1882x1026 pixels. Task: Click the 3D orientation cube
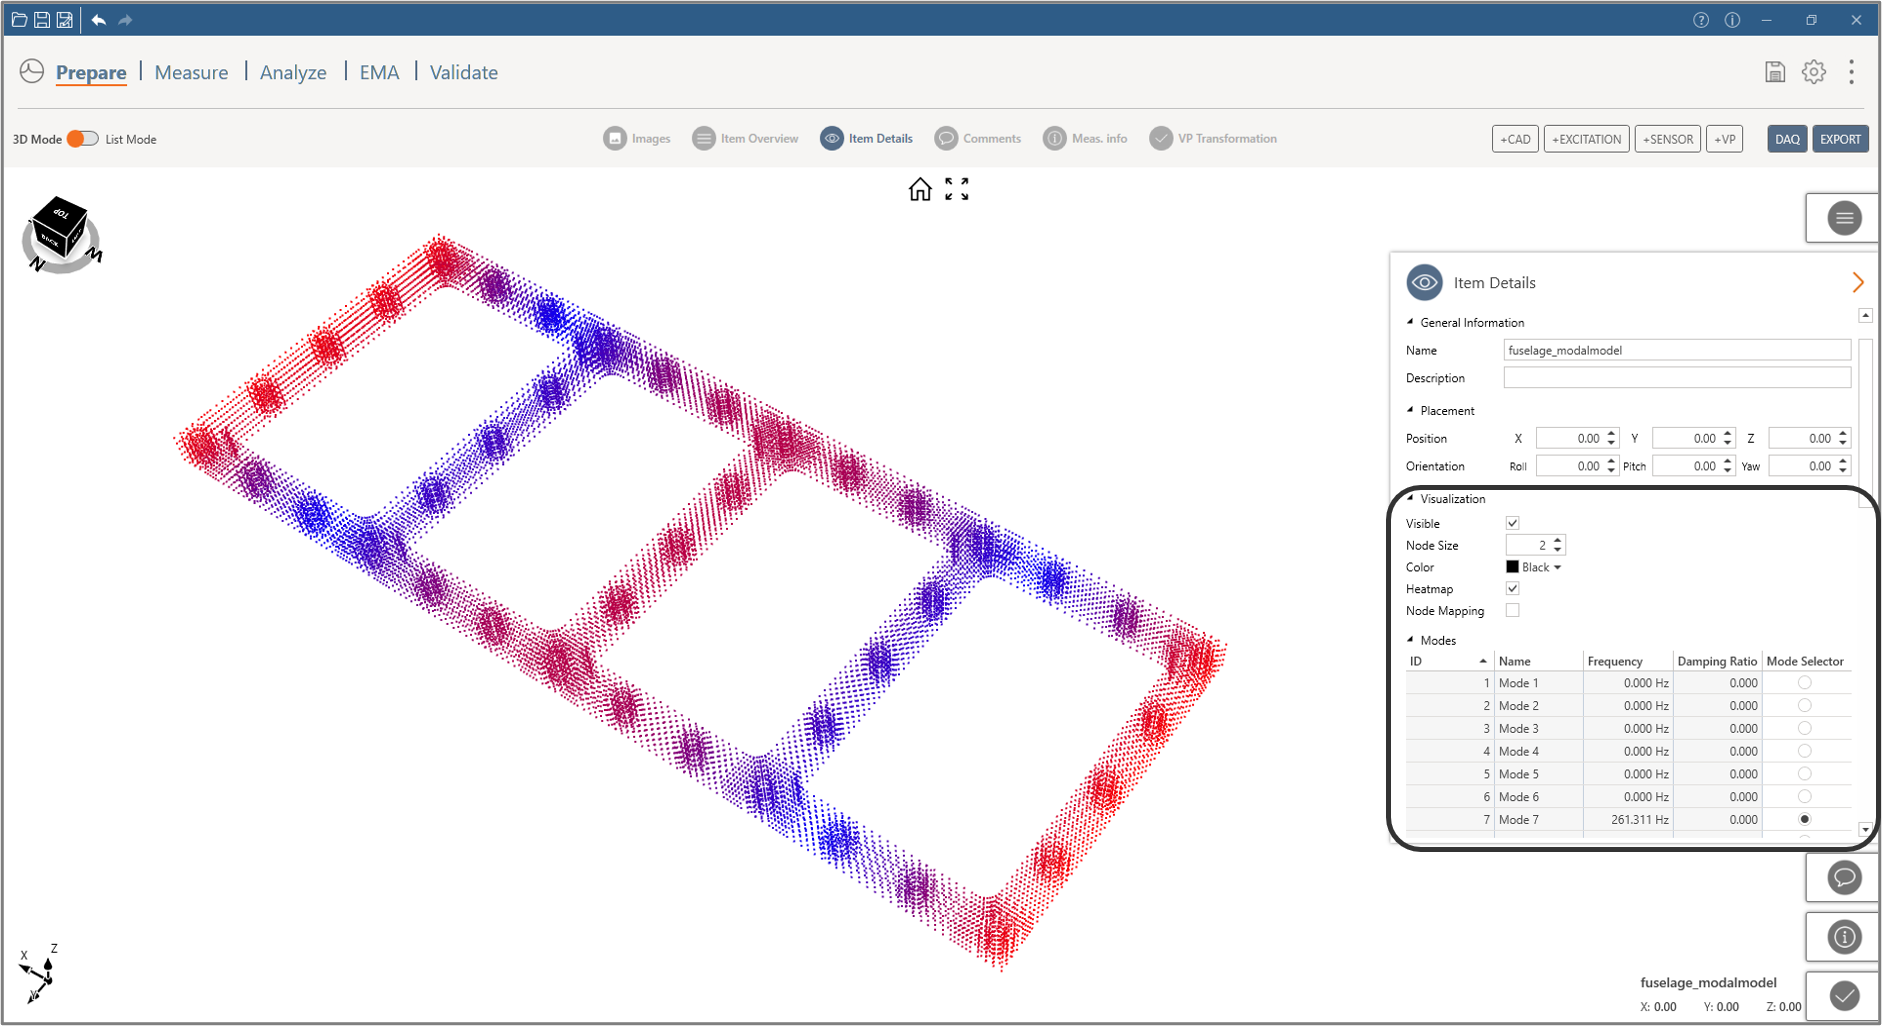click(60, 231)
